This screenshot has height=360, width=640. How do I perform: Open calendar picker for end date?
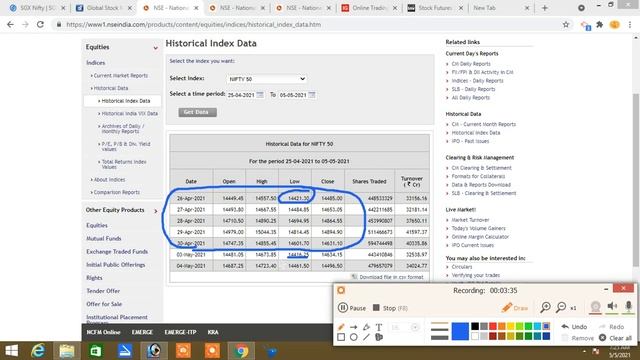[312, 95]
